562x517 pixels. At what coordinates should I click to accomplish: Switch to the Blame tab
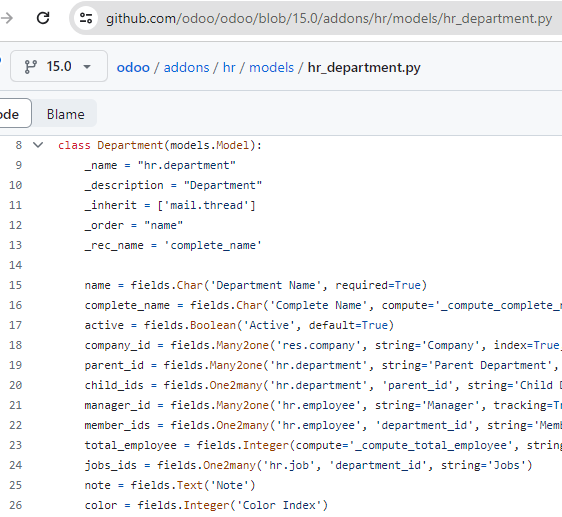(x=66, y=114)
